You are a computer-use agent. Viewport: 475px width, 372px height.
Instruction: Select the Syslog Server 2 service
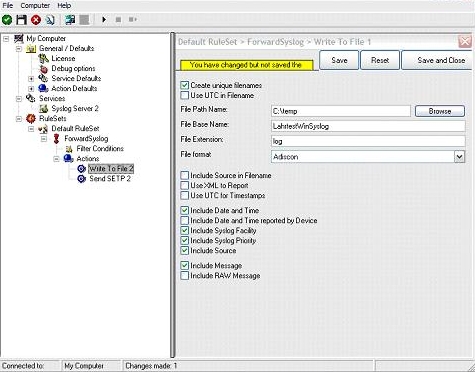coord(75,109)
